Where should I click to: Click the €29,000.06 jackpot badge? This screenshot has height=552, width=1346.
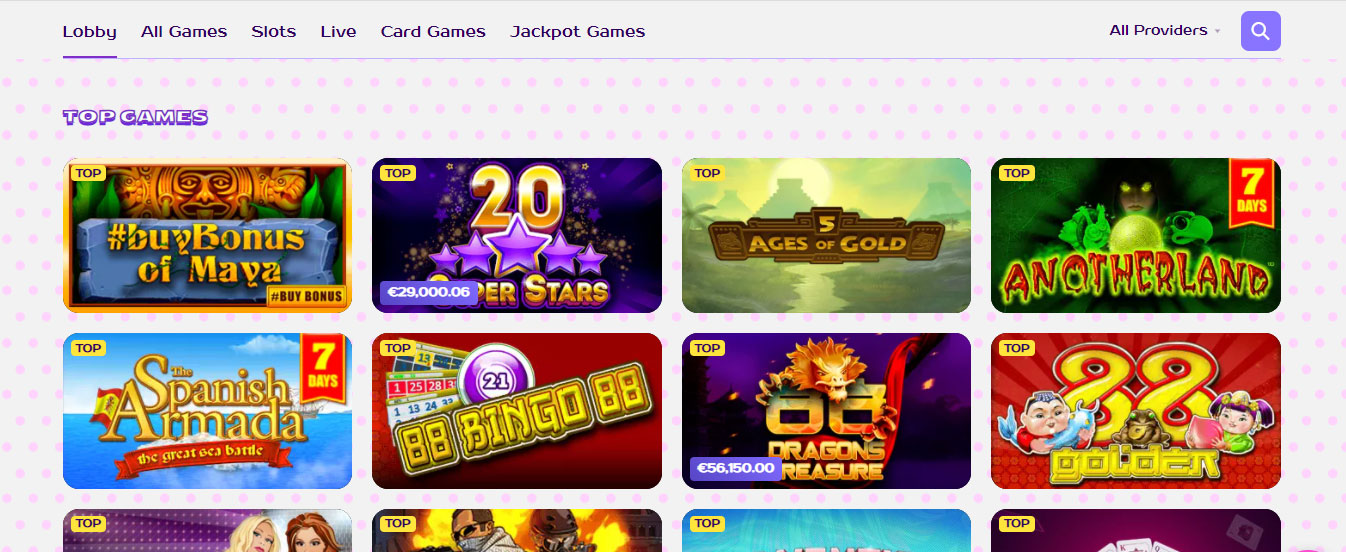pos(429,293)
